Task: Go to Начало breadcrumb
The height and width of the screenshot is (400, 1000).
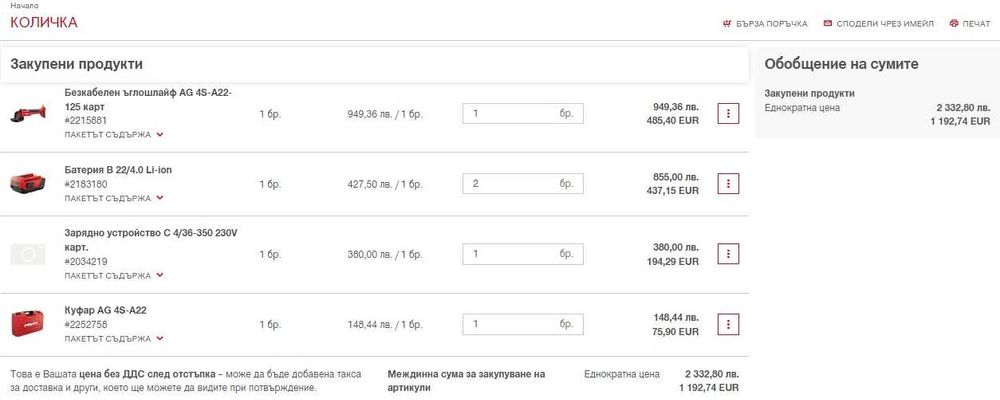Action: 24,5
